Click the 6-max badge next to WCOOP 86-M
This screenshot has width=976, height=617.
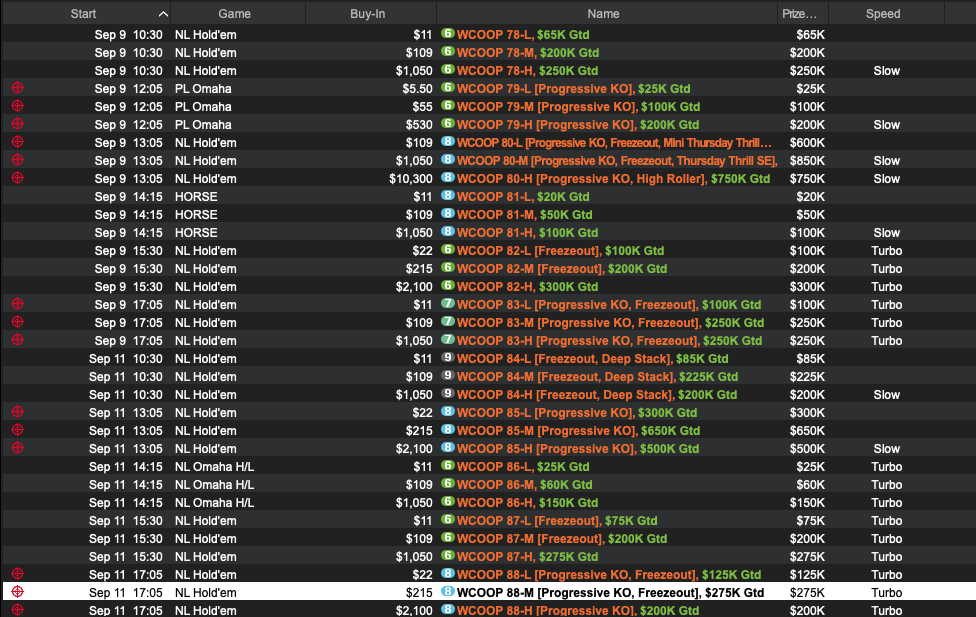coord(448,484)
